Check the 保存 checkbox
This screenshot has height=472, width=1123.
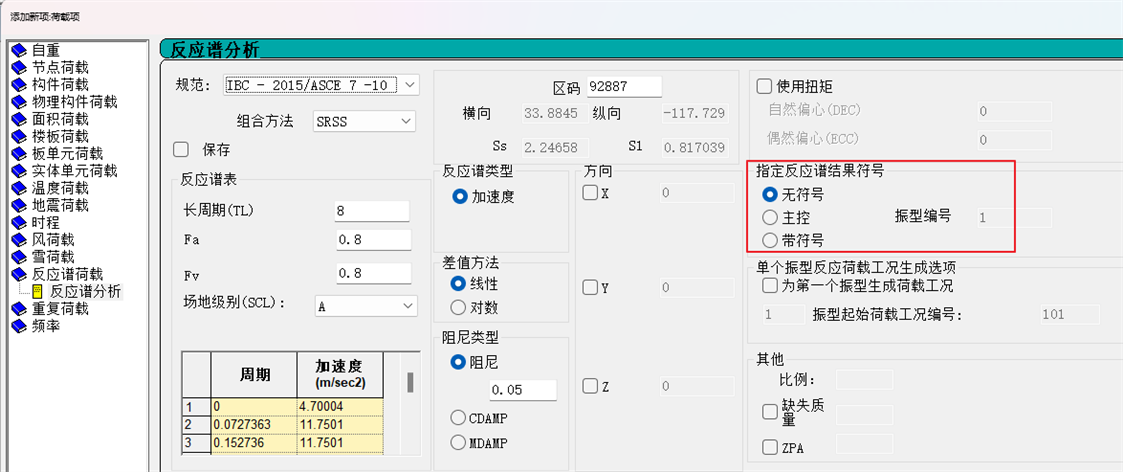(181, 150)
